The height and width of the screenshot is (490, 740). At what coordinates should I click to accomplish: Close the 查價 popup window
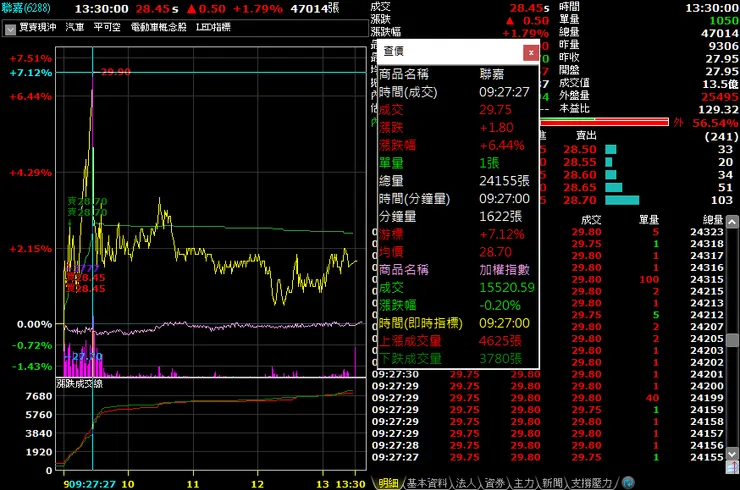[531, 52]
